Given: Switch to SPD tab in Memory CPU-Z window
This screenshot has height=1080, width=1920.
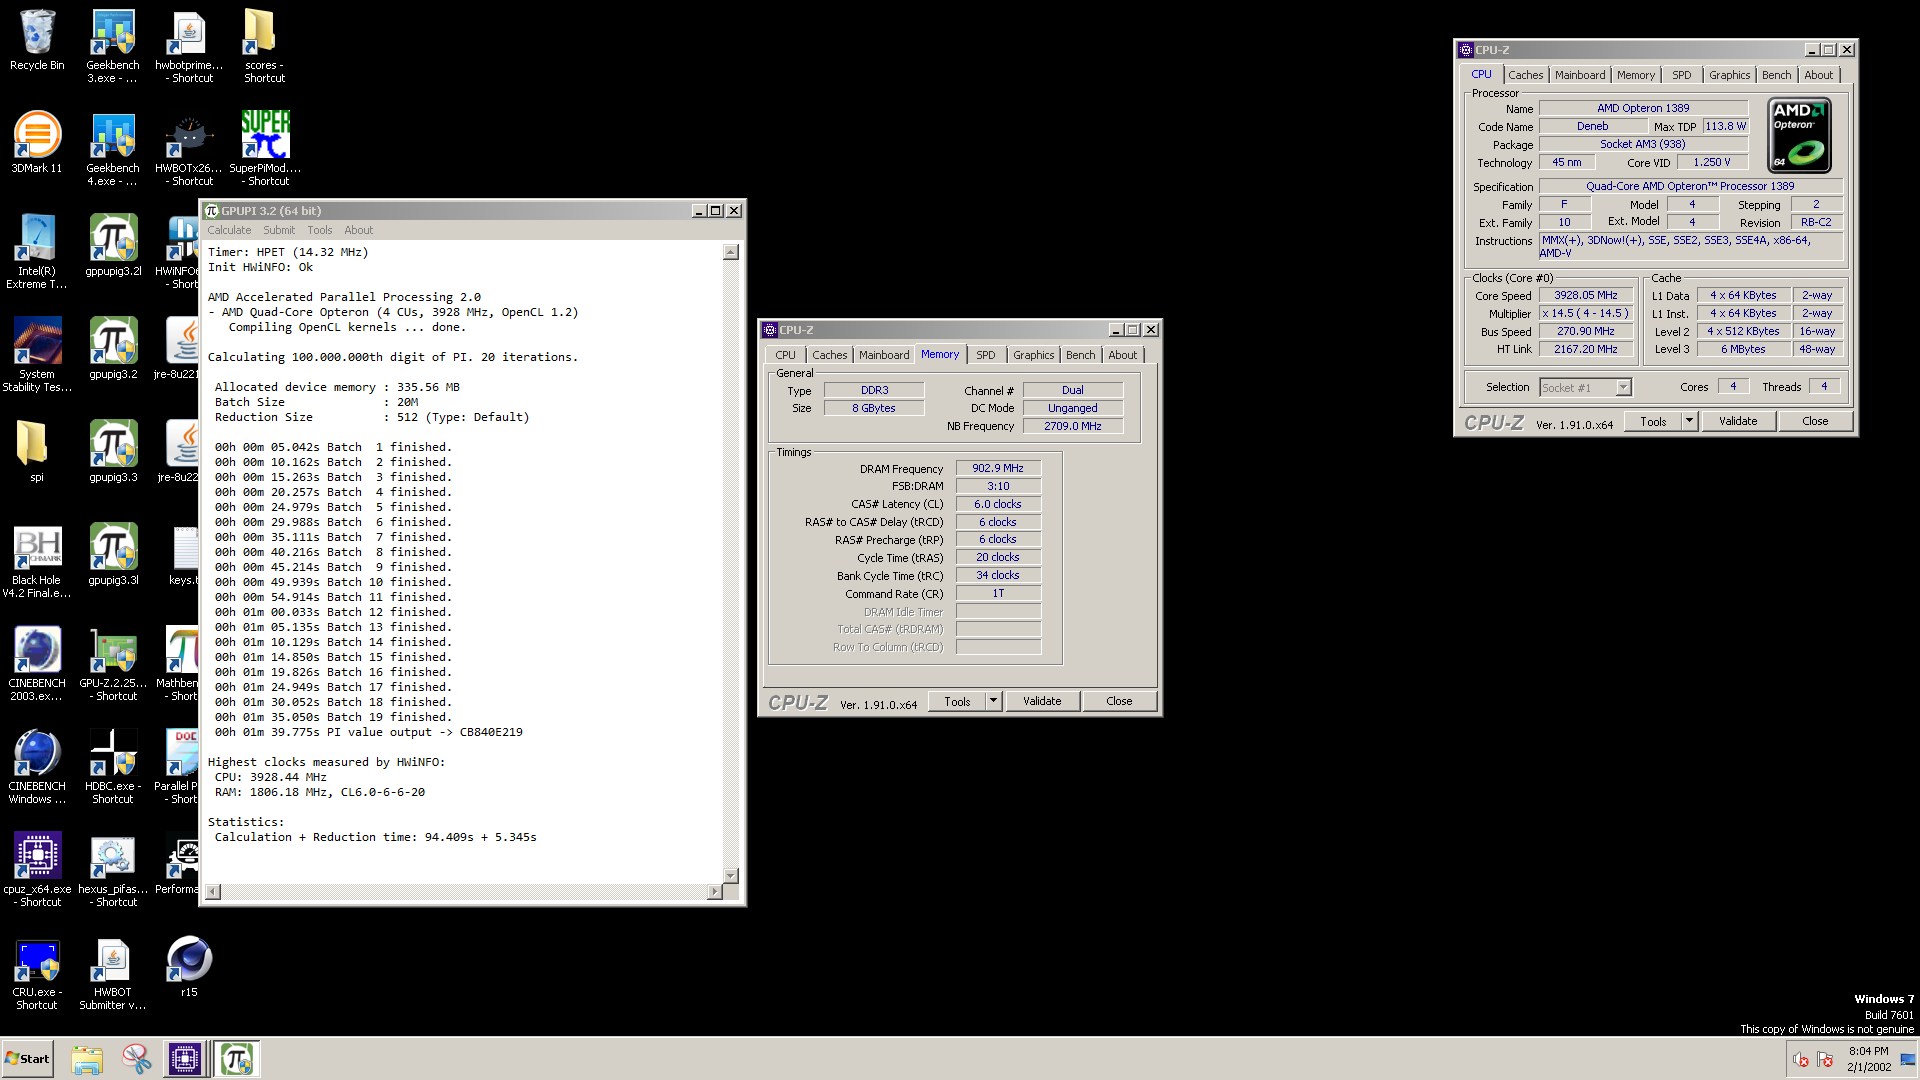Looking at the screenshot, I should (x=986, y=355).
